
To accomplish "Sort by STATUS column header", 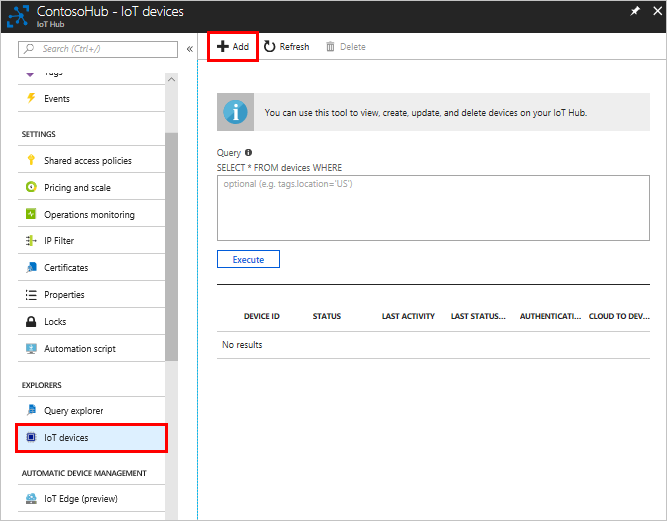I will tap(327, 316).
